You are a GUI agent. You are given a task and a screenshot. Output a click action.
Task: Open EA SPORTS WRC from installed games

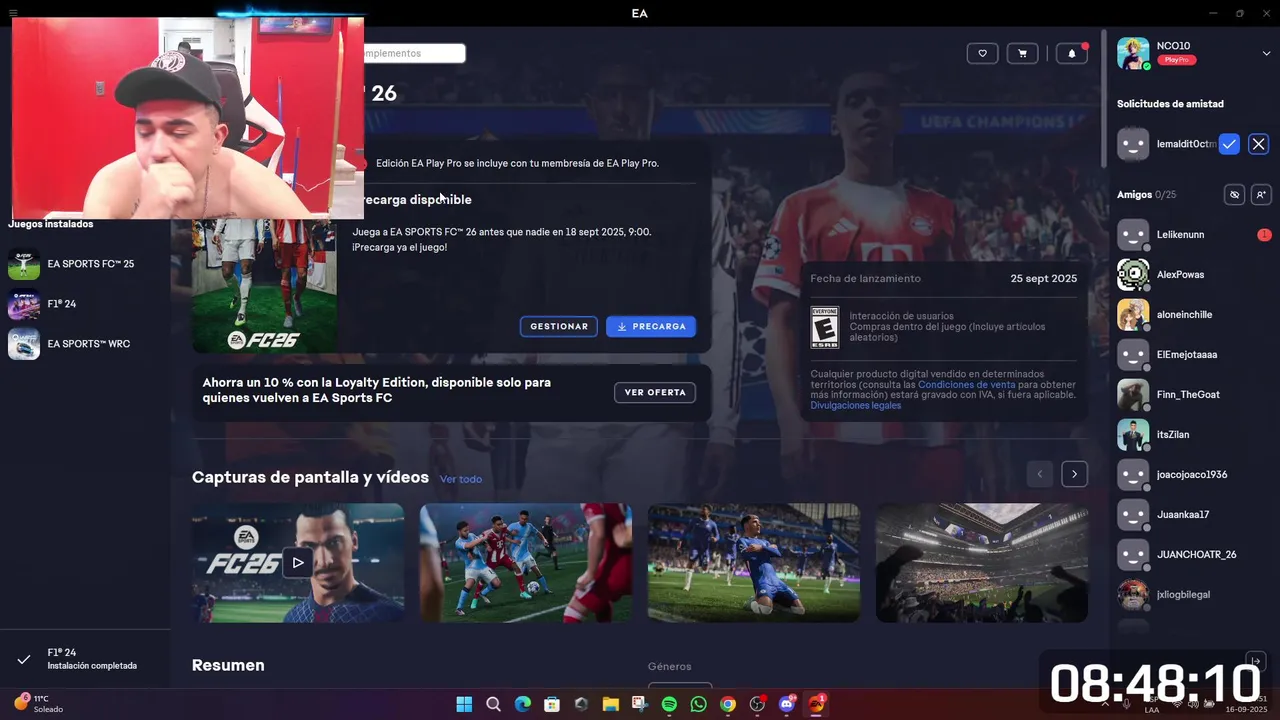point(85,344)
